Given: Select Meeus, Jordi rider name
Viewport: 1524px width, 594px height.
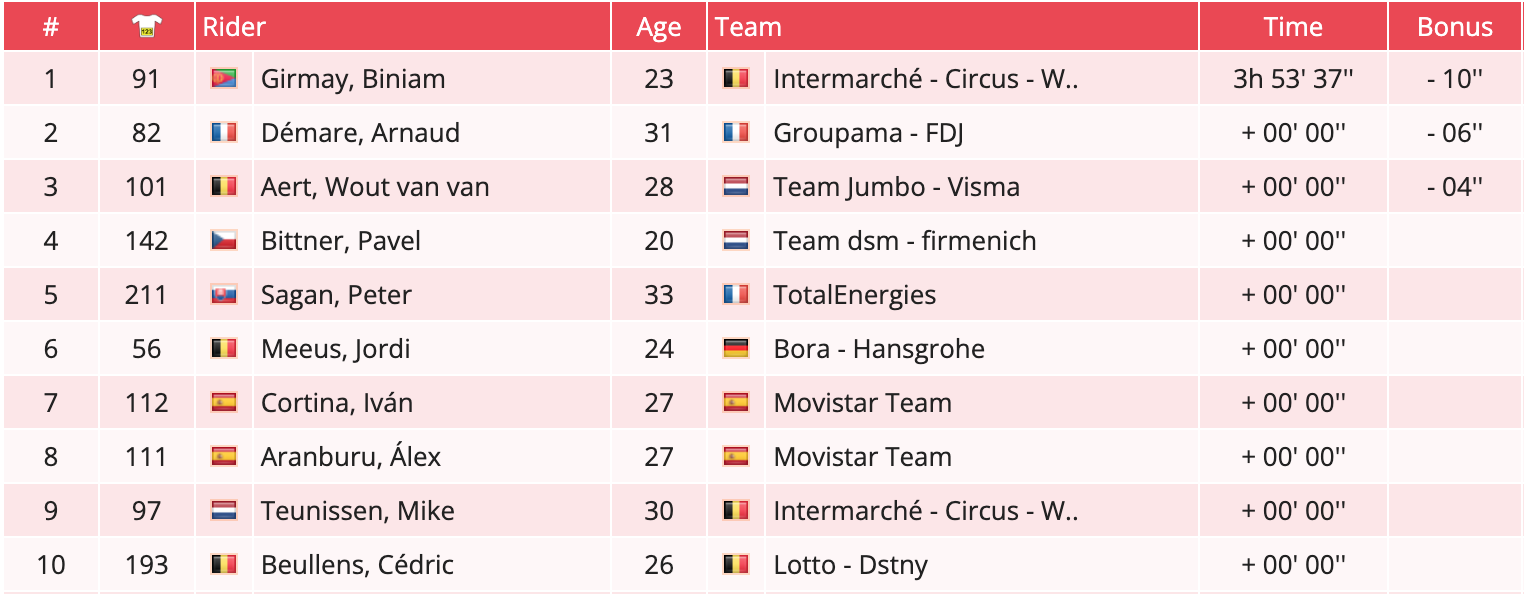Looking at the screenshot, I should tap(335, 349).
